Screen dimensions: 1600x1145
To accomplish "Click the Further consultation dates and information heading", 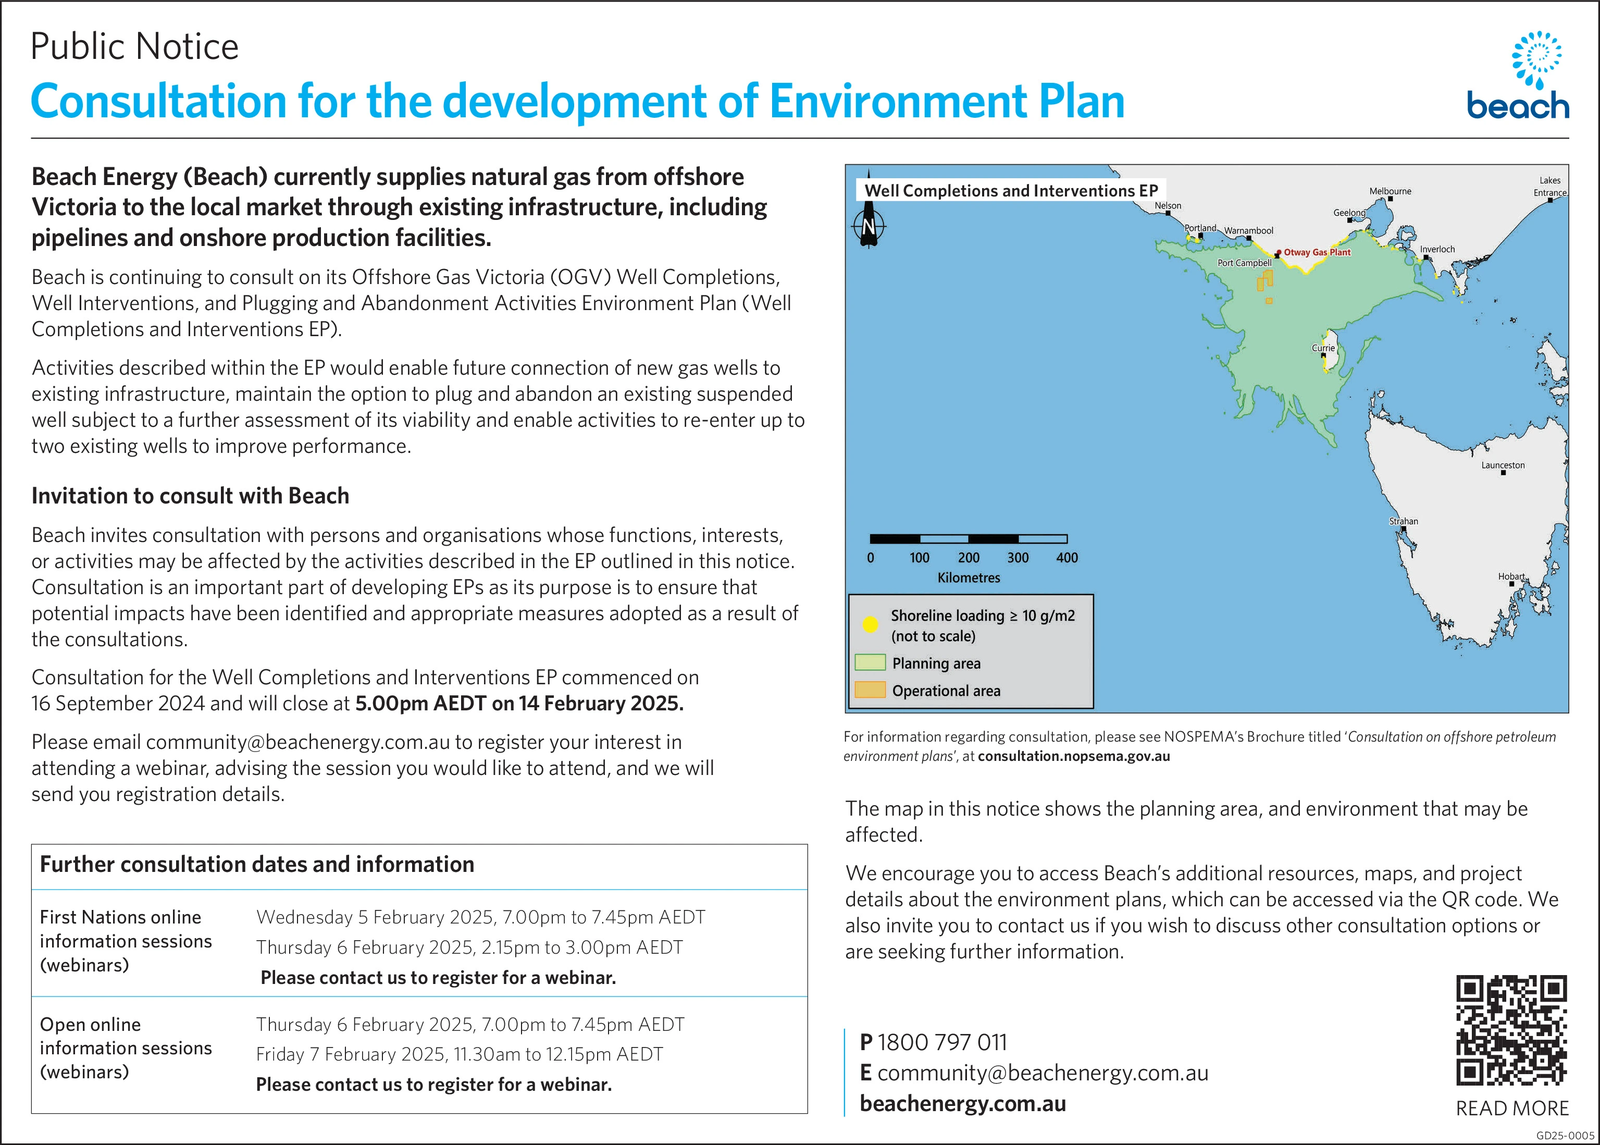I will click(257, 865).
